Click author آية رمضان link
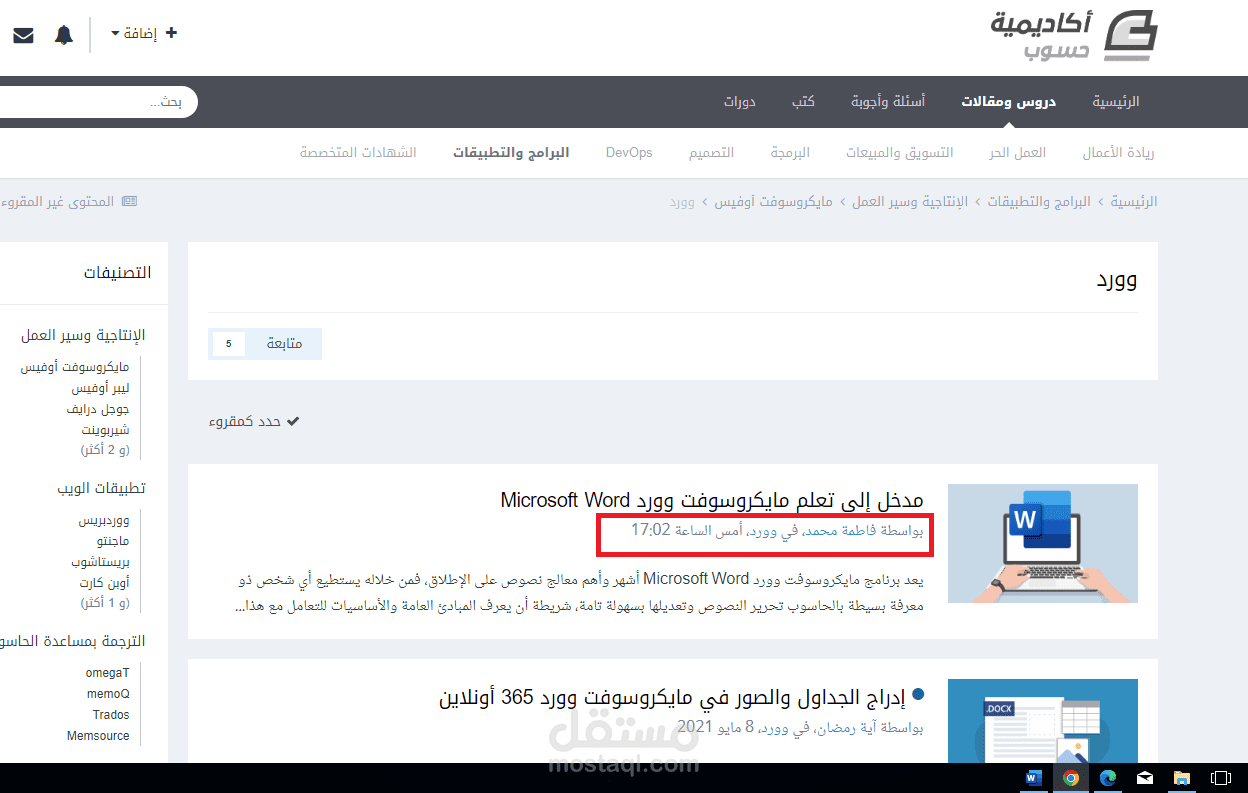The image size is (1248, 793). pyautogui.click(x=844, y=726)
